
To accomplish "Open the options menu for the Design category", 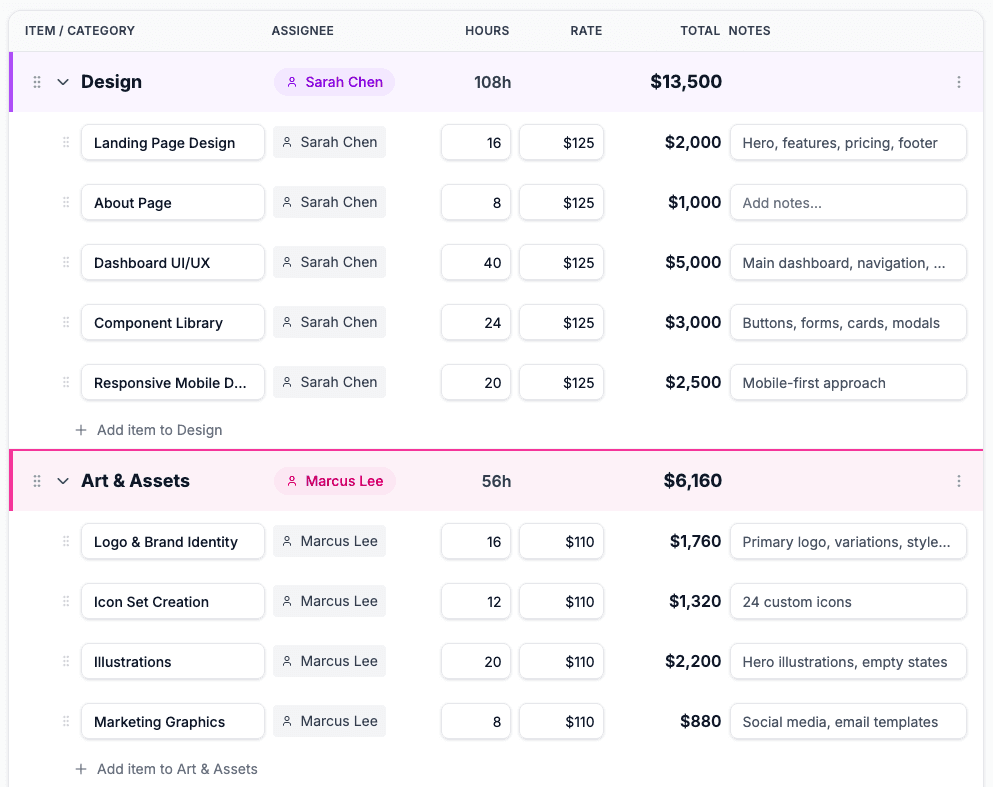I will click(x=959, y=82).
